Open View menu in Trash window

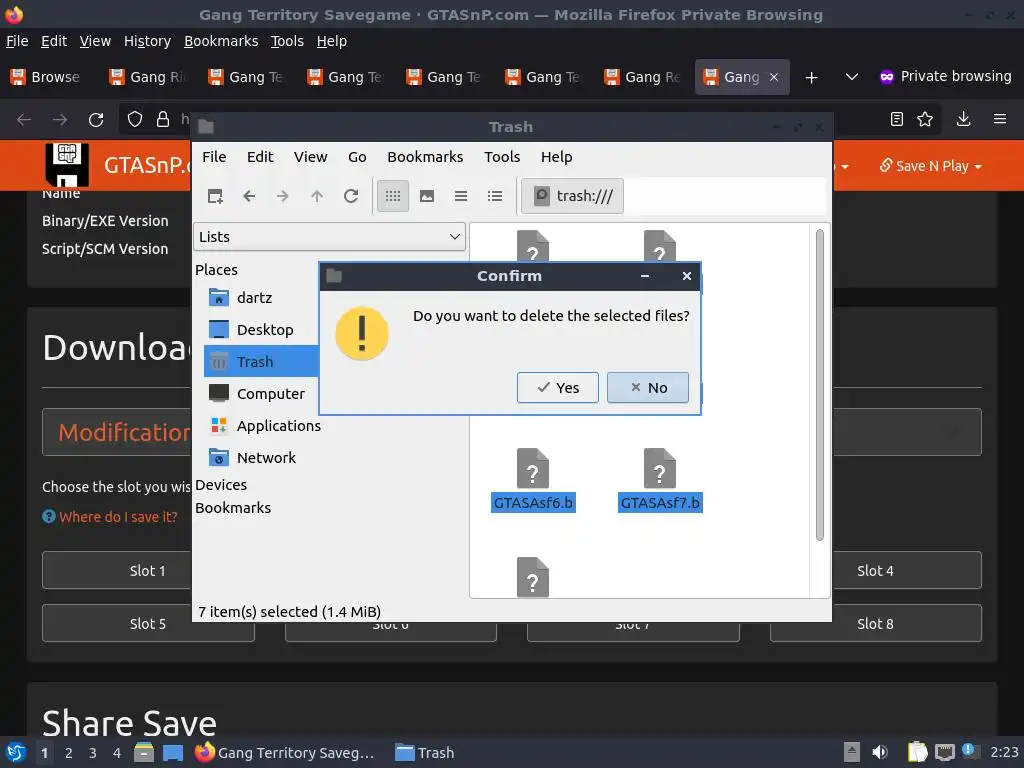click(310, 157)
